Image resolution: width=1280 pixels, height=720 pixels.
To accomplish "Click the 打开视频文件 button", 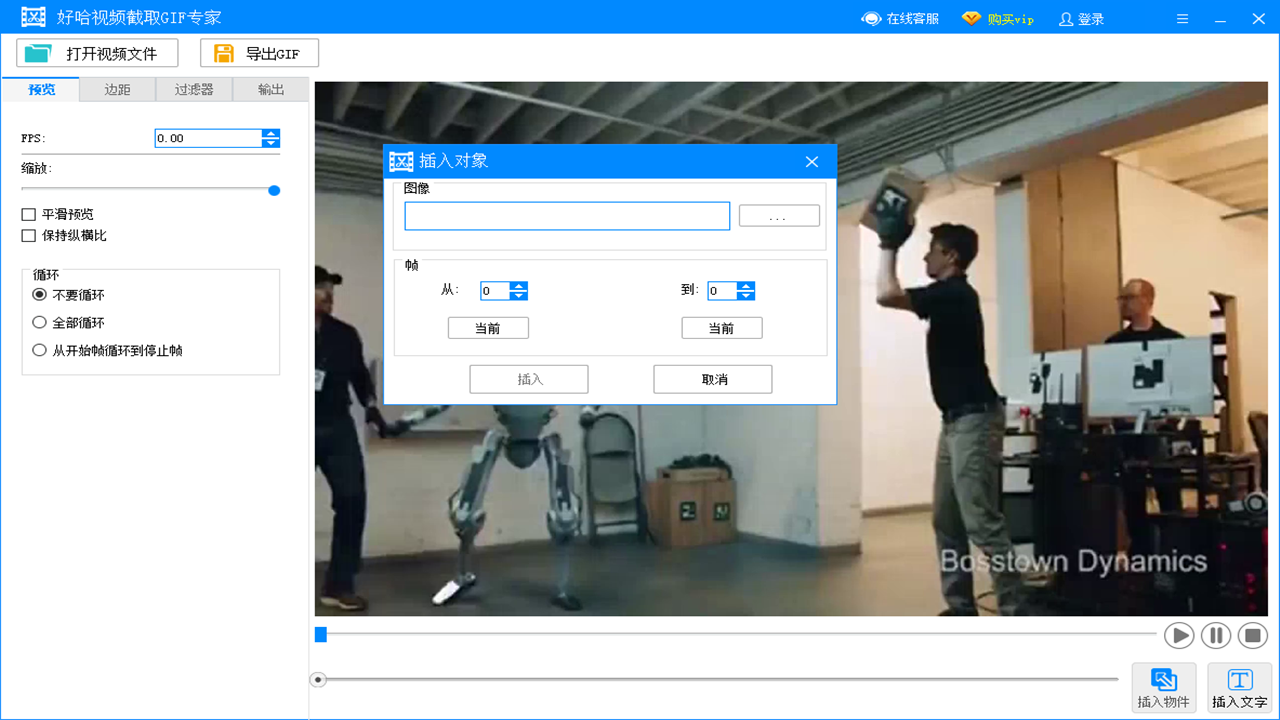I will 96,52.
